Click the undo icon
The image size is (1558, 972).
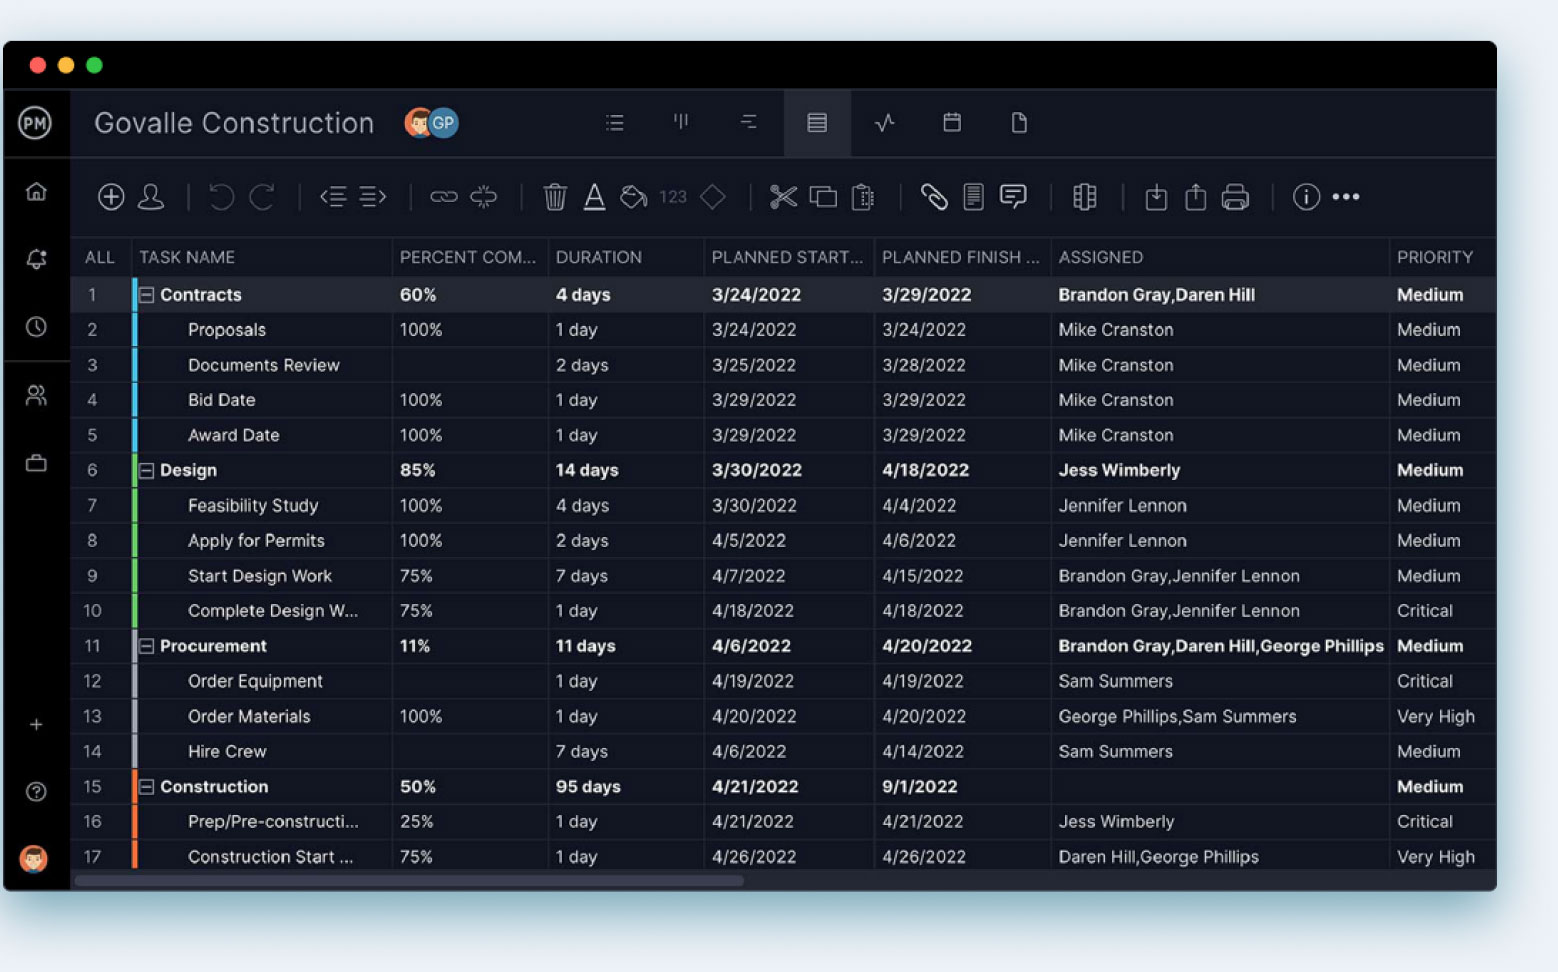pyautogui.click(x=220, y=197)
